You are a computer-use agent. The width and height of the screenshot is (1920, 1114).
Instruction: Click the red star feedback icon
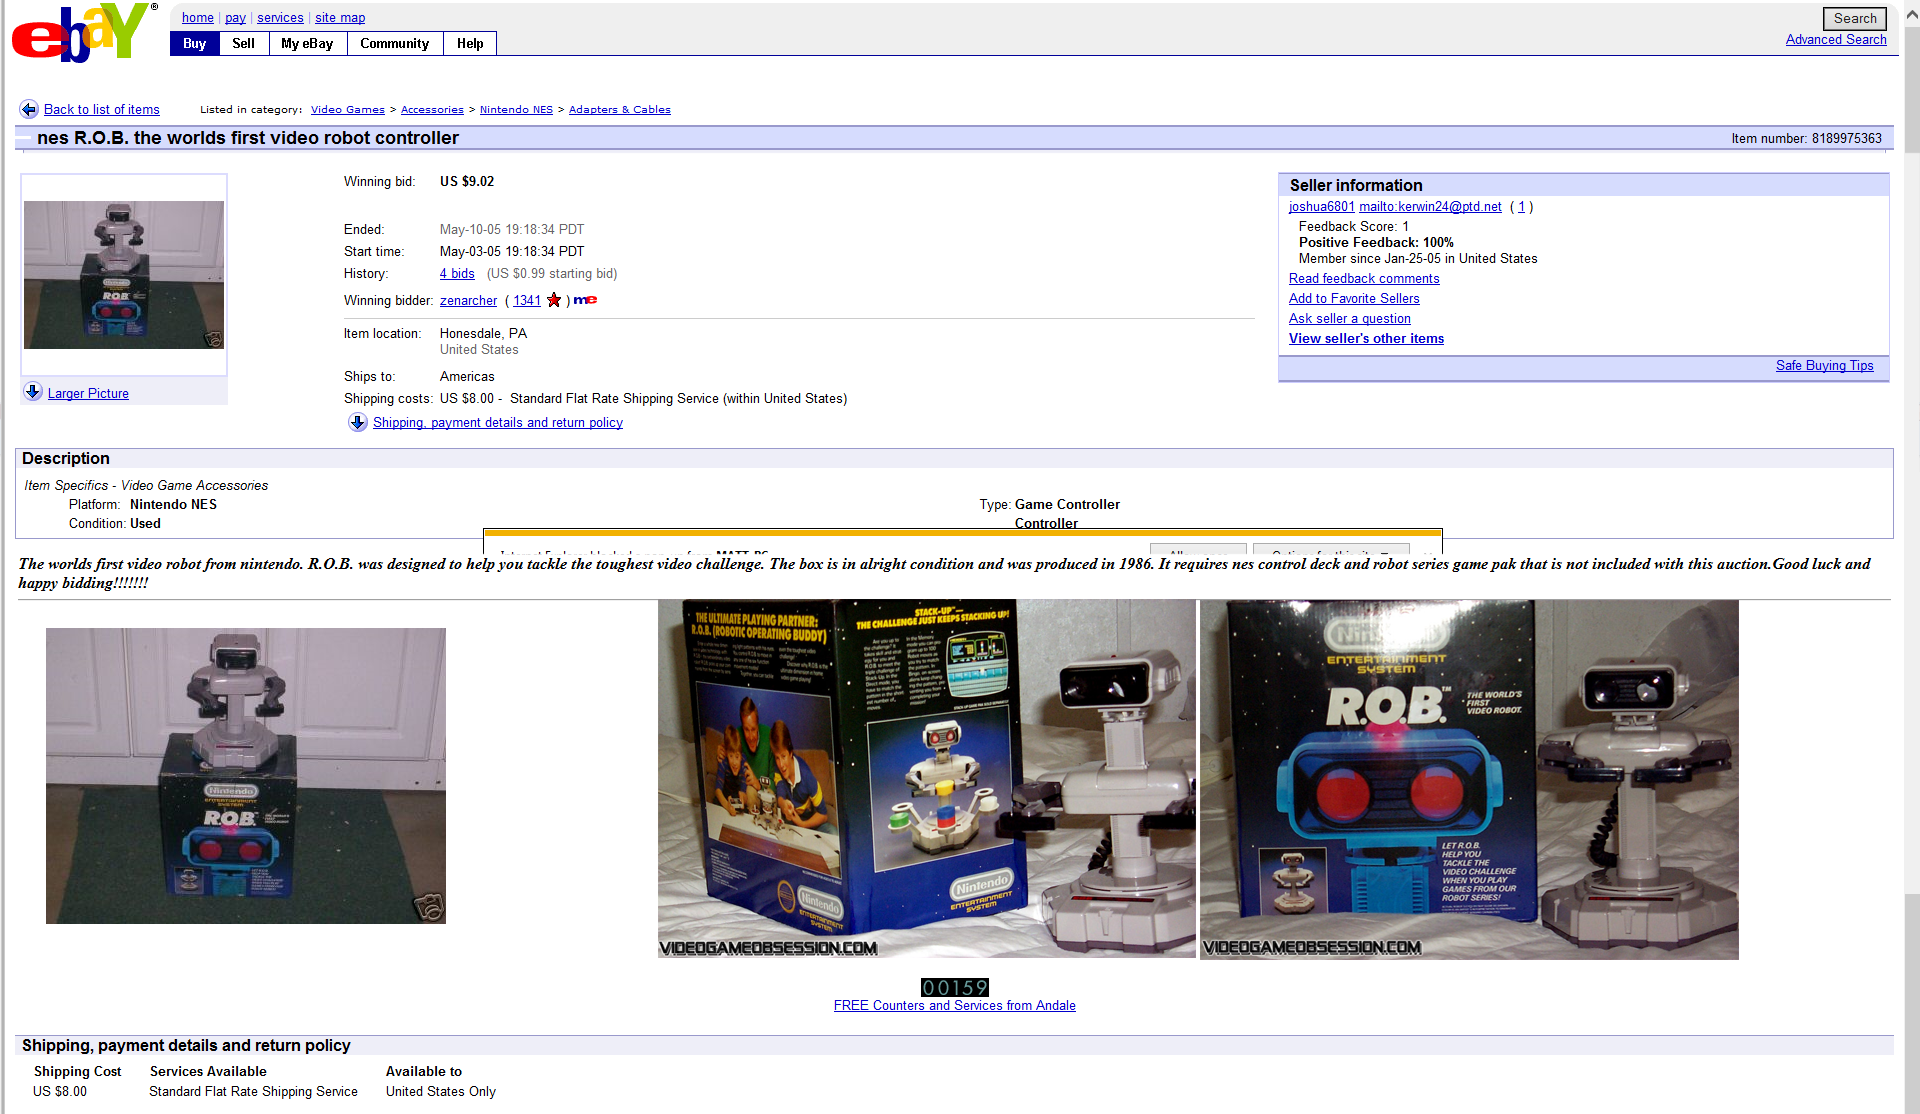pos(554,300)
